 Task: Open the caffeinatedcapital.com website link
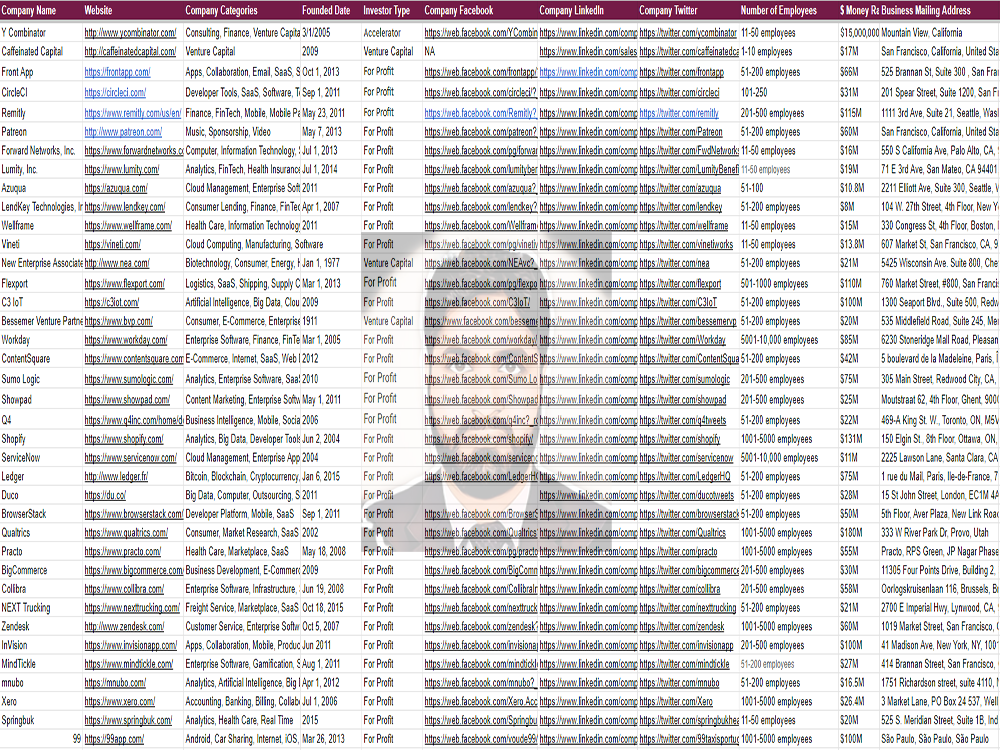[130, 52]
